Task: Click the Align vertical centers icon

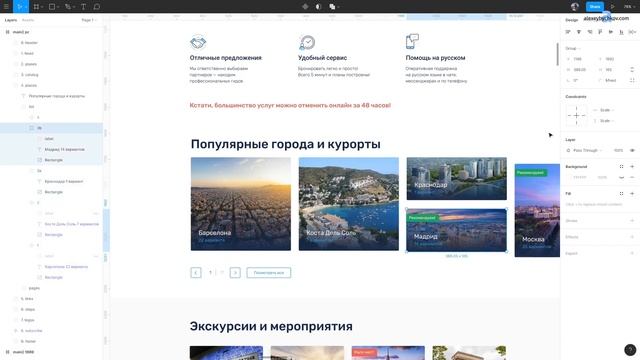Action: tap(611, 32)
